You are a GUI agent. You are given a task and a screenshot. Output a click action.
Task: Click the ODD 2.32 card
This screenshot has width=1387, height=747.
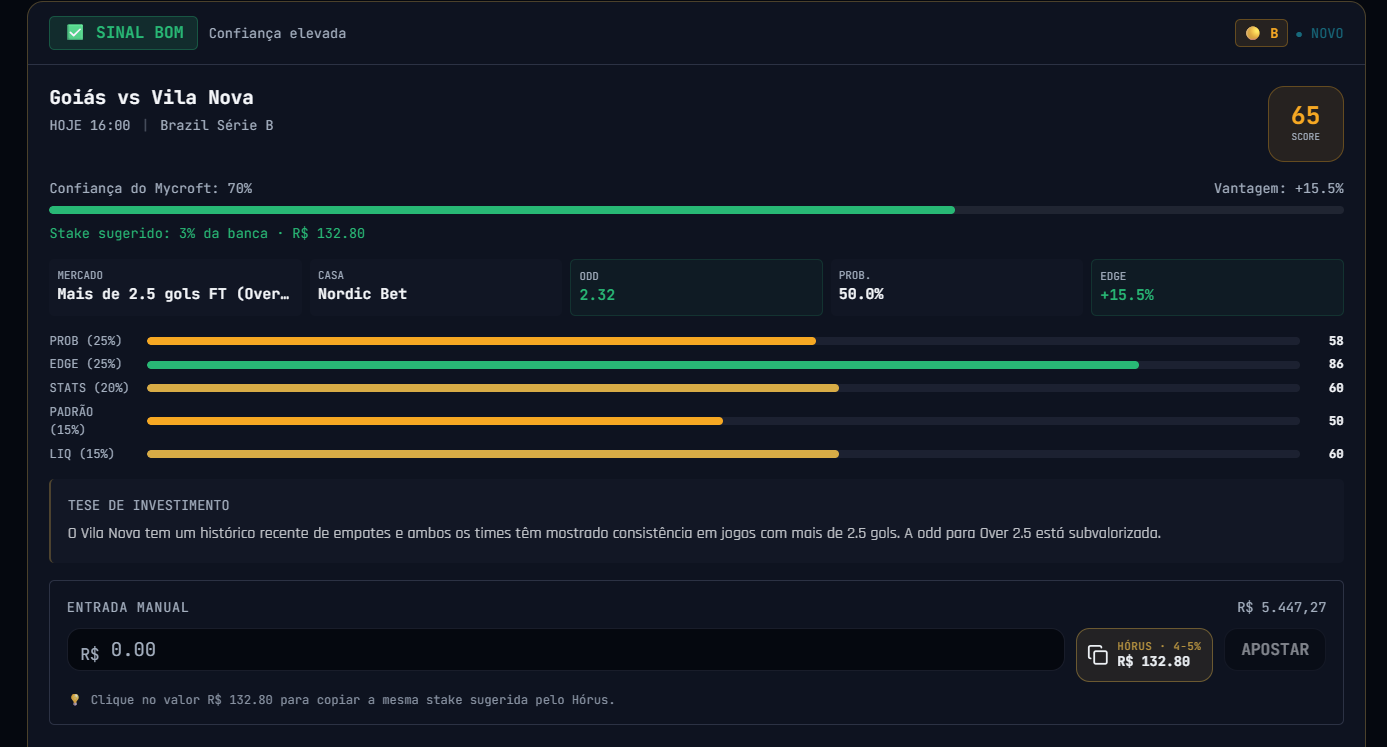pyautogui.click(x=696, y=287)
